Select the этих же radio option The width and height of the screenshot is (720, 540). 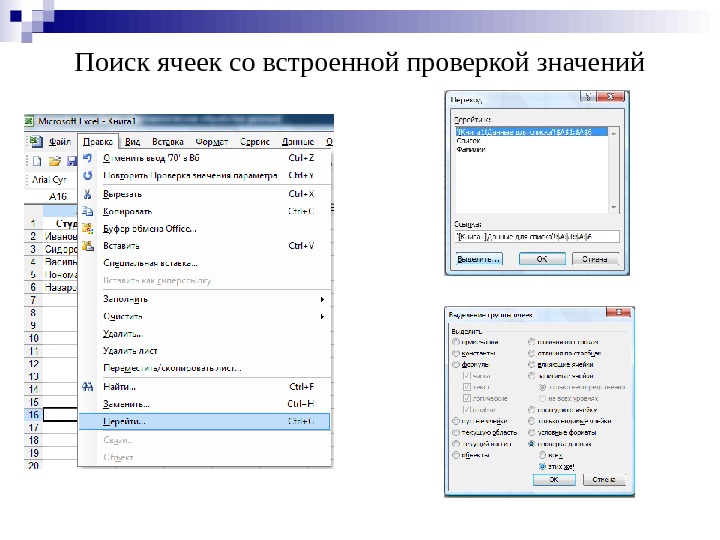tap(542, 467)
